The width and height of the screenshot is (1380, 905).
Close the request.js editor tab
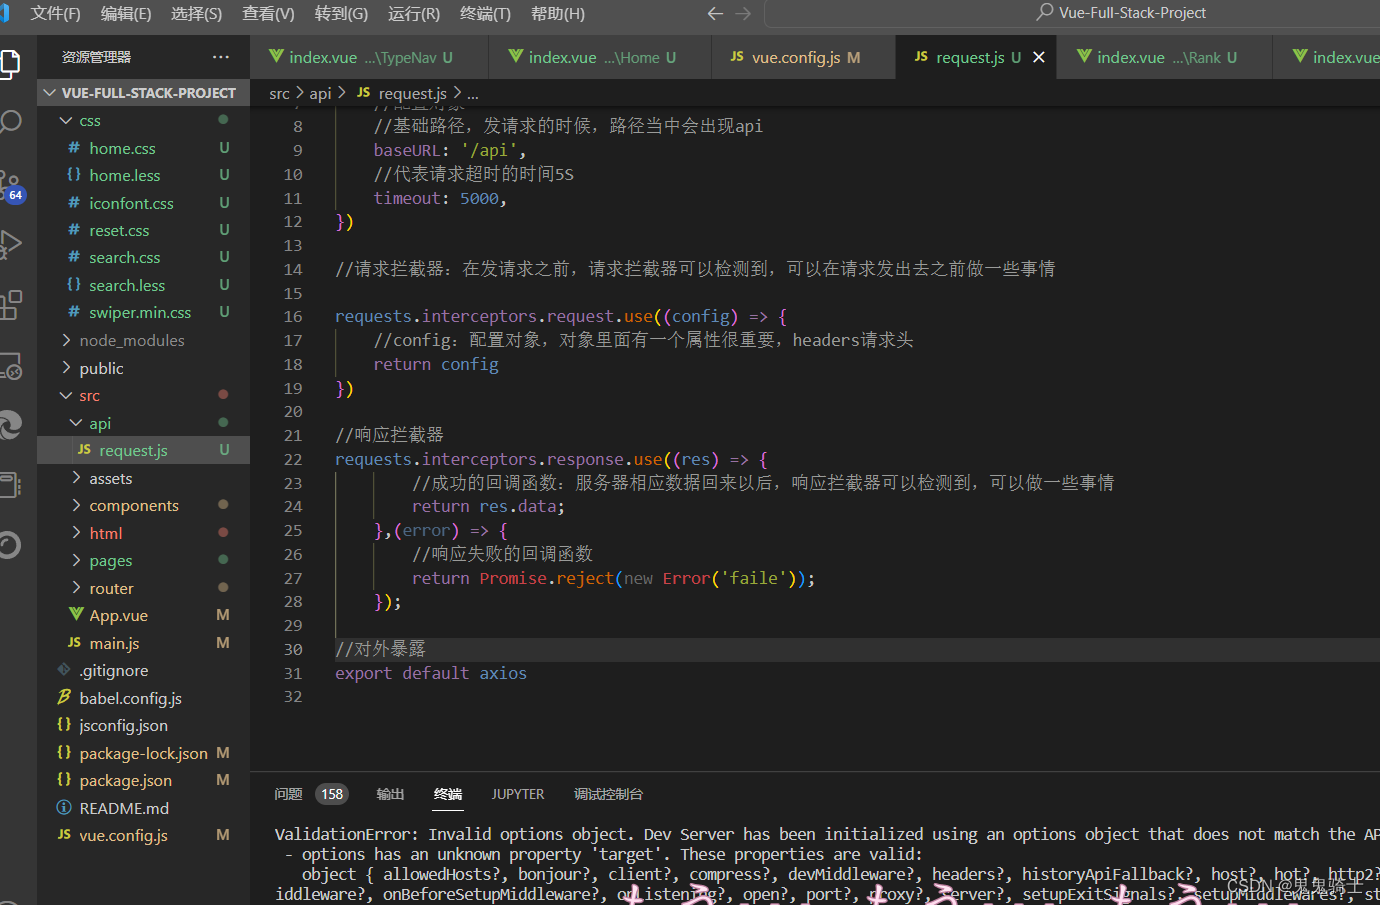[x=1039, y=57]
